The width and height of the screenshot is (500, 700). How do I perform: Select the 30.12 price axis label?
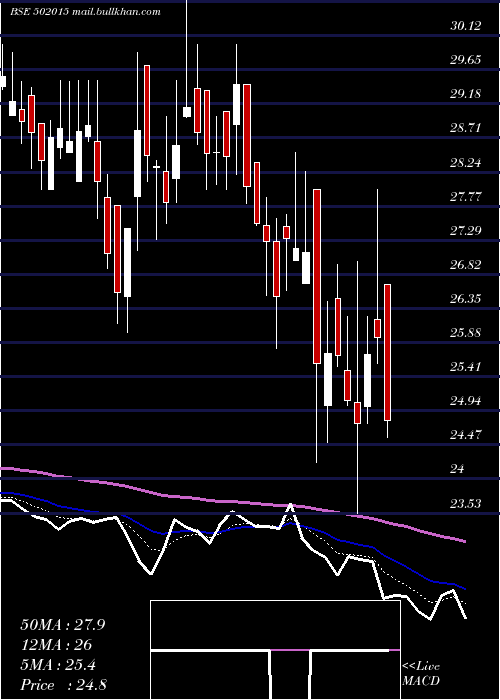click(466, 26)
